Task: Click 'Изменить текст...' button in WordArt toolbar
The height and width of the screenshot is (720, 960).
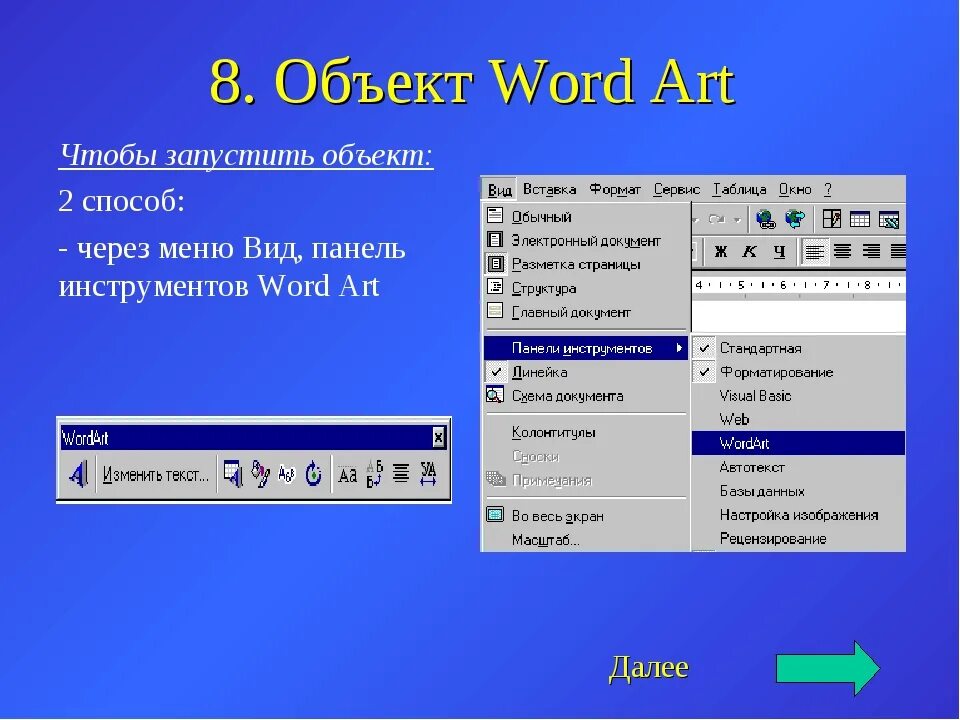Action: click(156, 474)
